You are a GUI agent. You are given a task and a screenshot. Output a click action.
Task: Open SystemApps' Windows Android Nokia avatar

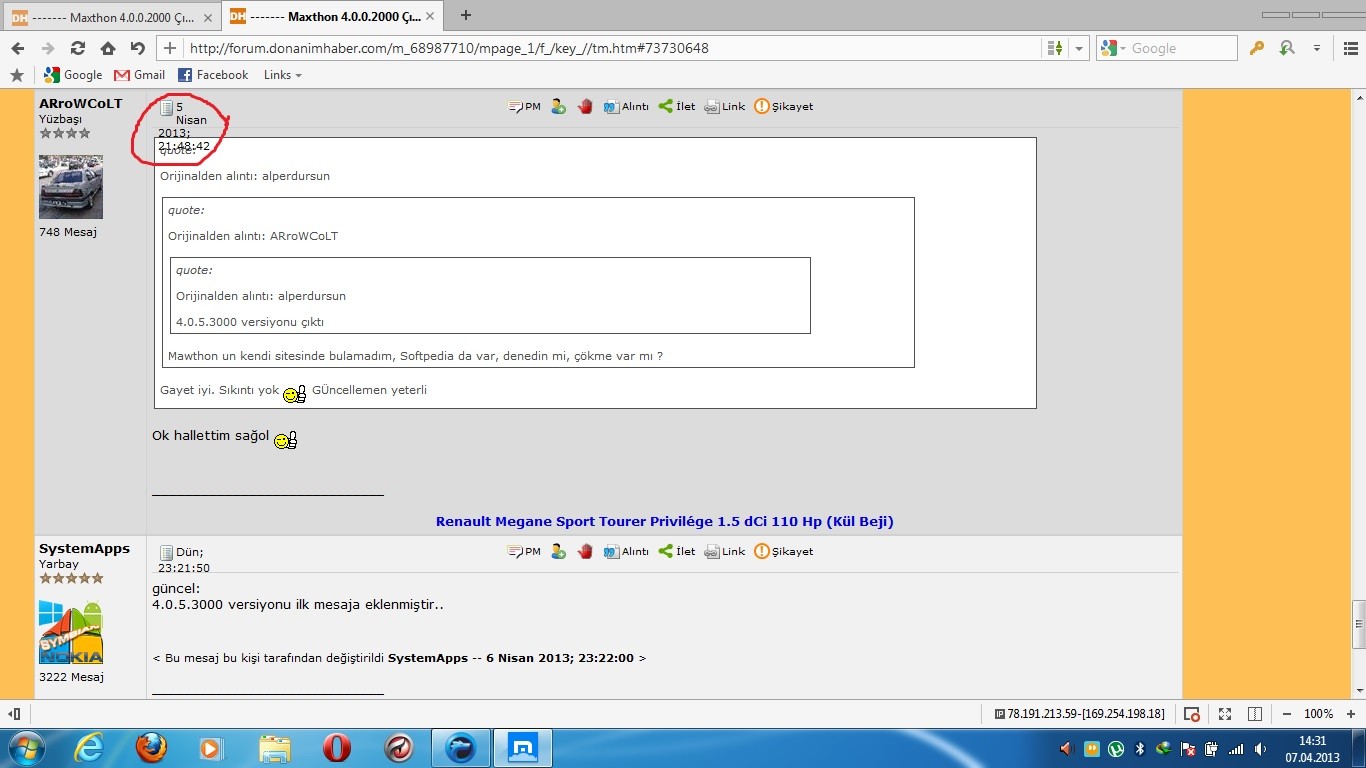(x=71, y=632)
